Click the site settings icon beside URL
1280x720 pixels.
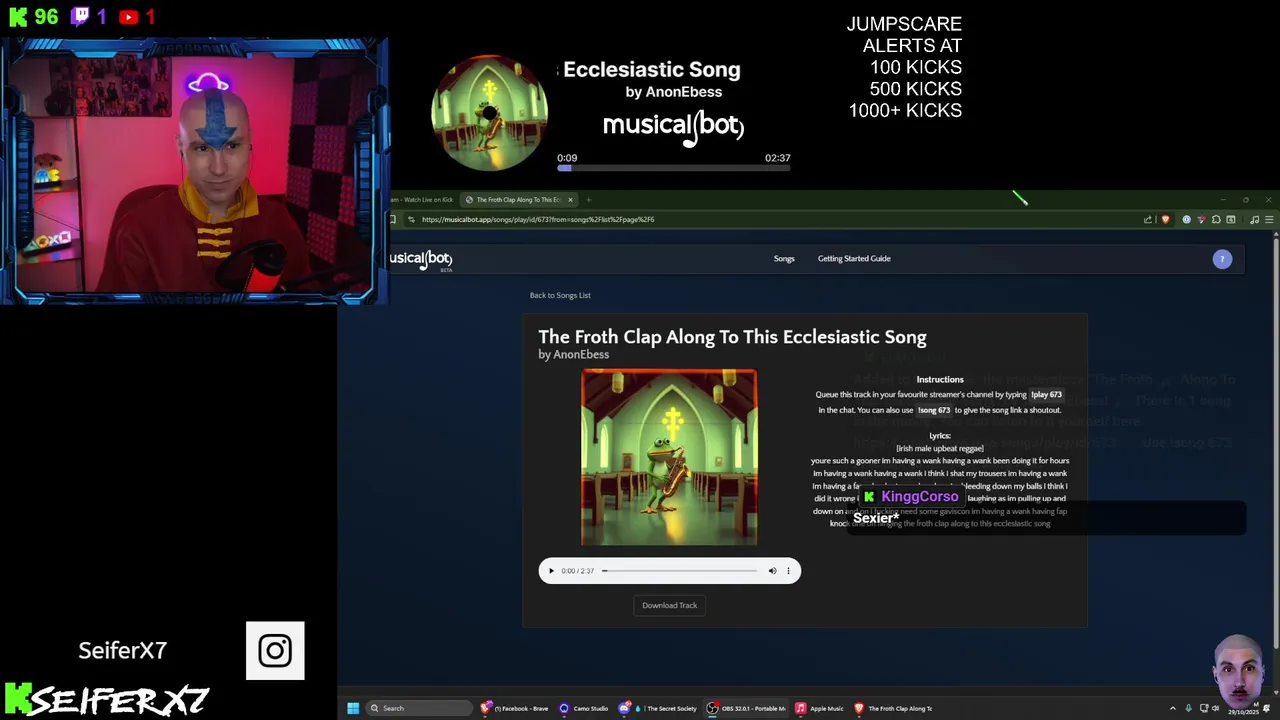click(410, 219)
